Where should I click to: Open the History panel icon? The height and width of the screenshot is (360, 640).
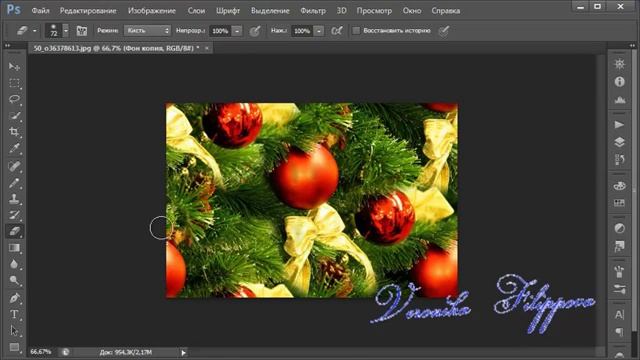[620, 160]
